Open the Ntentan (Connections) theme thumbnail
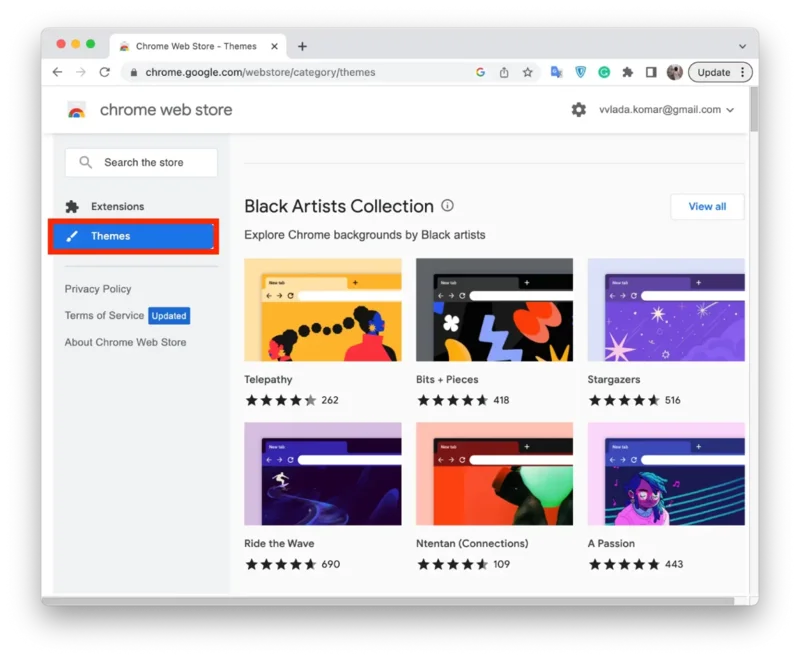The image size is (800, 660). 494,474
